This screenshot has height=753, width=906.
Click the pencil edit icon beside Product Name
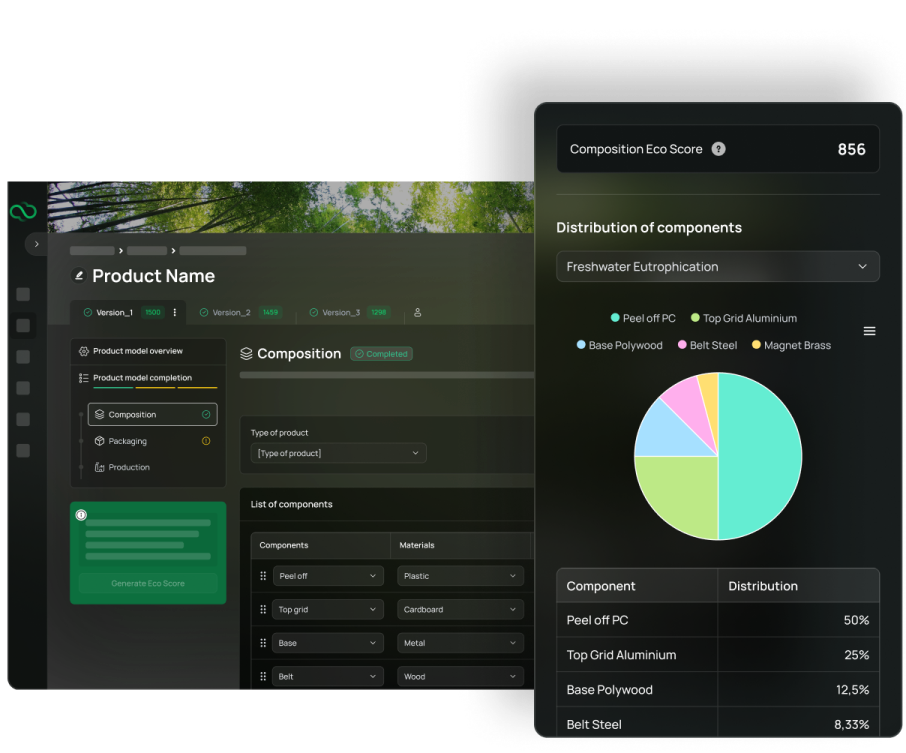(x=79, y=276)
